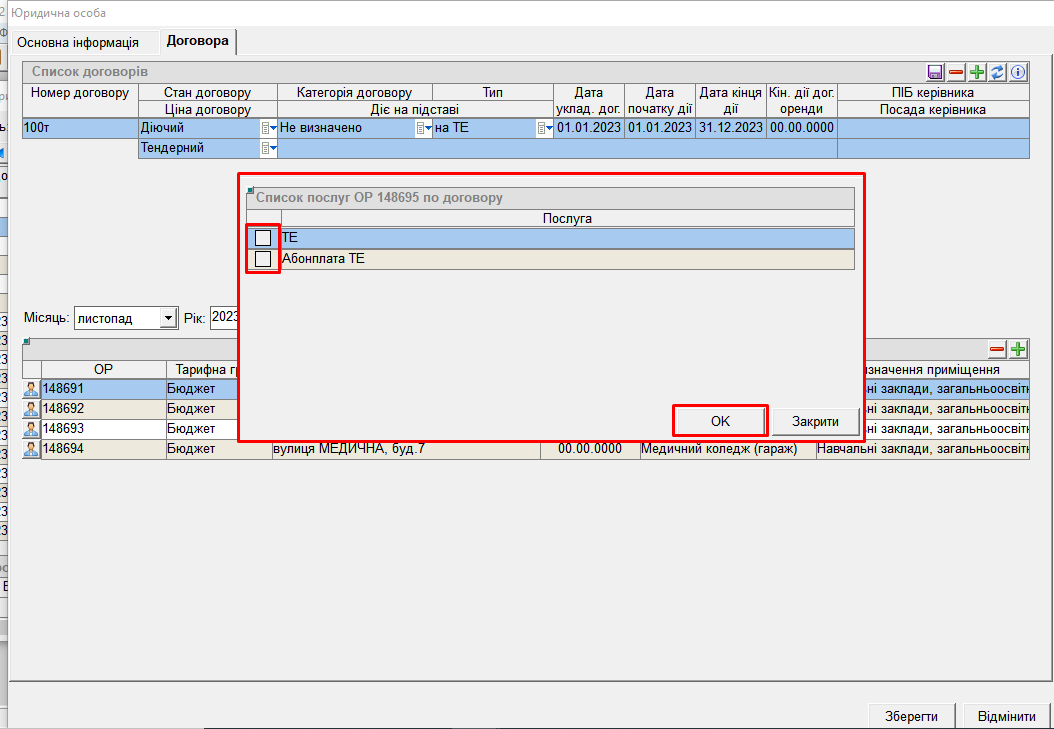Open the blue info icon in contracts list
The width and height of the screenshot is (1054, 729).
pyautogui.click(x=1018, y=72)
